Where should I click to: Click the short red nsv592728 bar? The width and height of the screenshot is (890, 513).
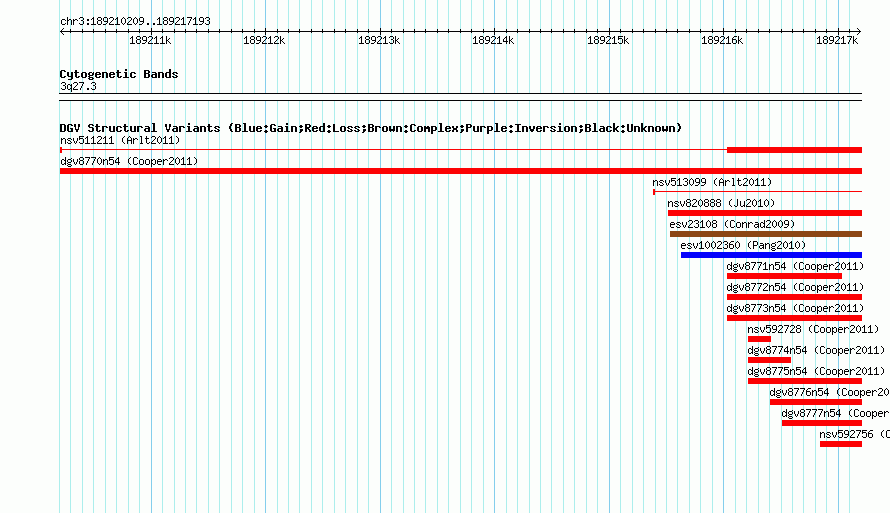pos(759,339)
